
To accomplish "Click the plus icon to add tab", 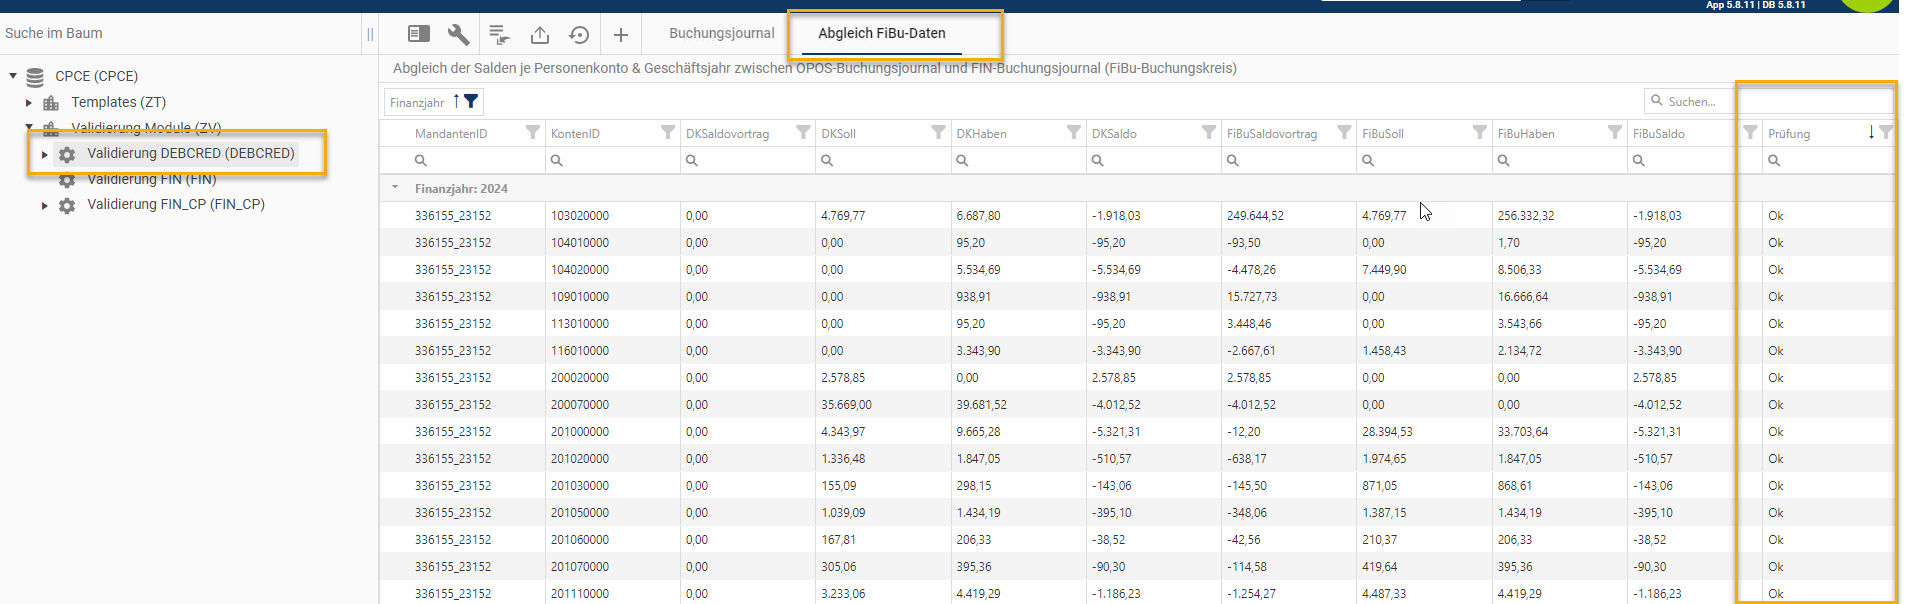I will [x=621, y=35].
